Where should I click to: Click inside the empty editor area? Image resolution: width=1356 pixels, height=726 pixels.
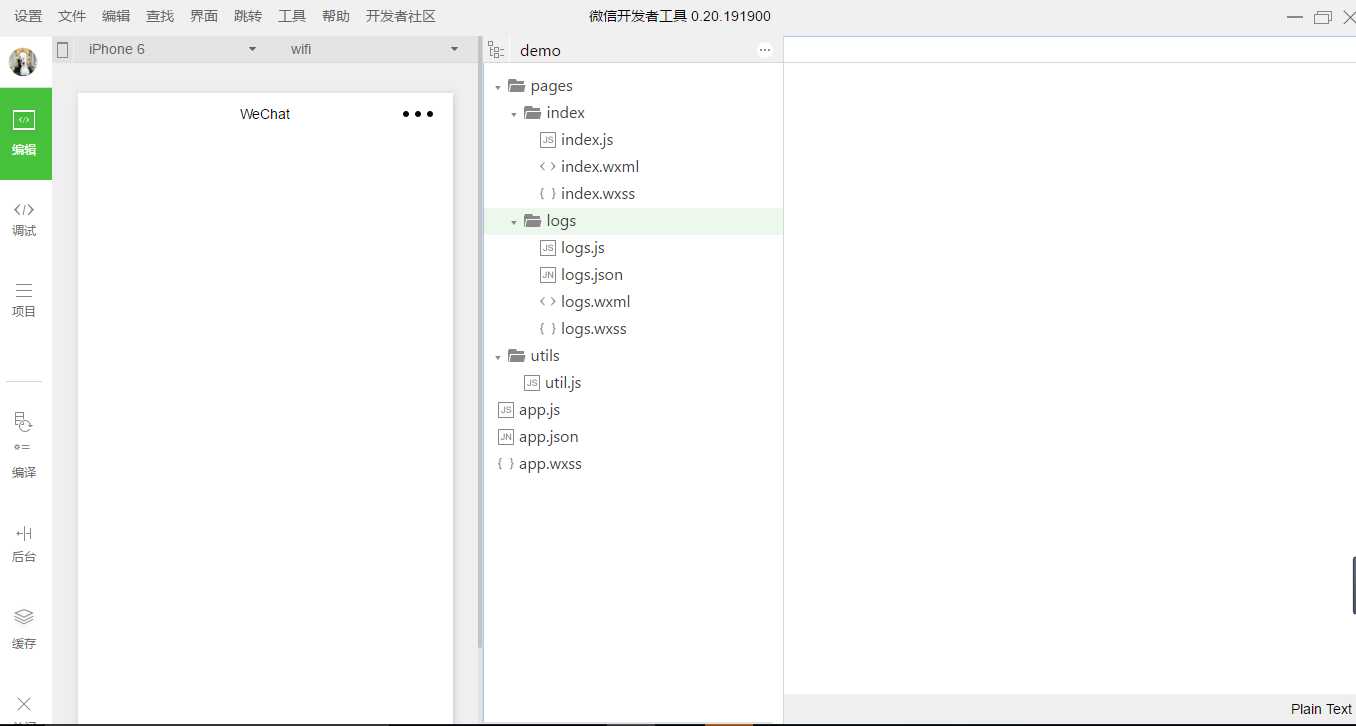[1069, 378]
